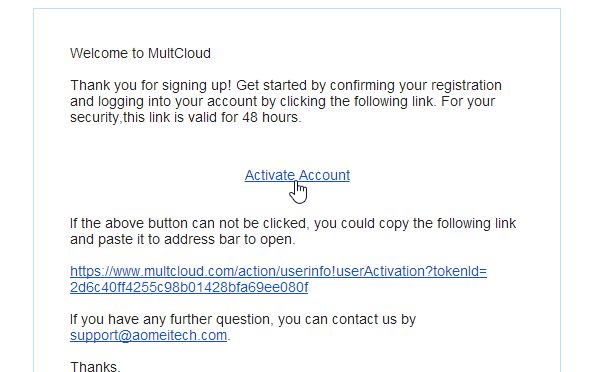593x372 pixels.
Task: Click the "copy the following link" phrase
Action: (x=447, y=223)
